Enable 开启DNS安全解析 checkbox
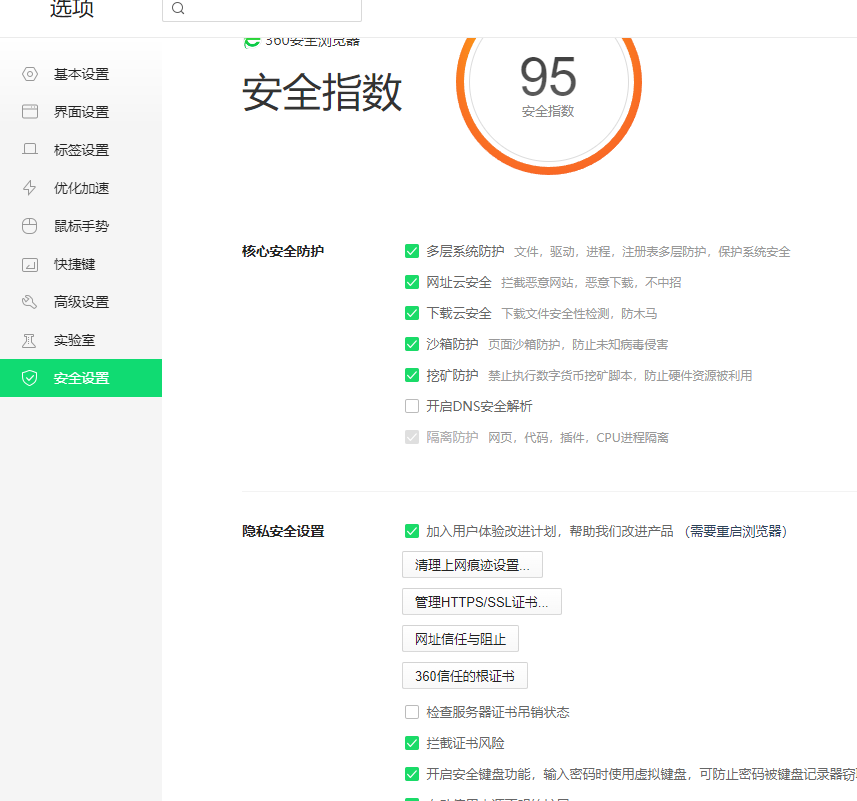The height and width of the screenshot is (801, 857). point(412,406)
